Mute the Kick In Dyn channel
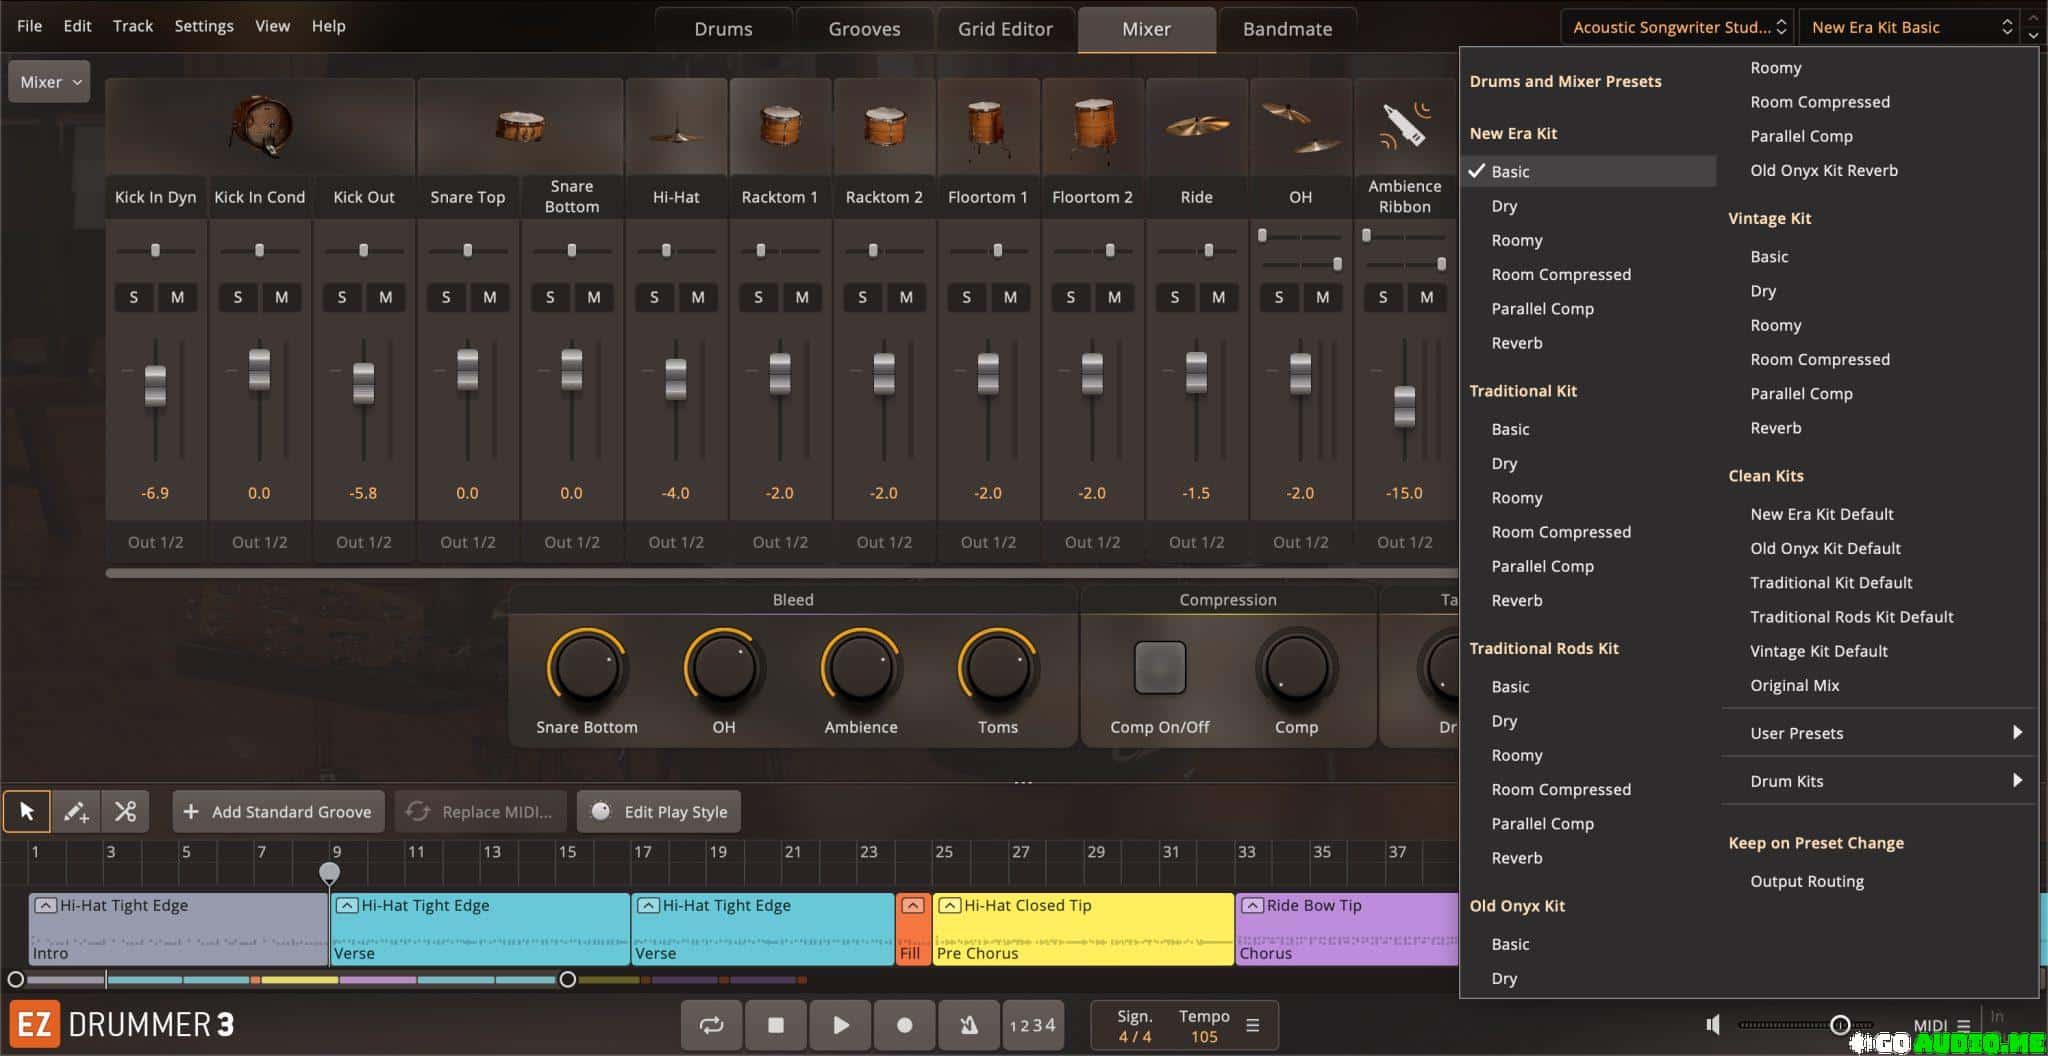2048x1056 pixels. point(177,297)
